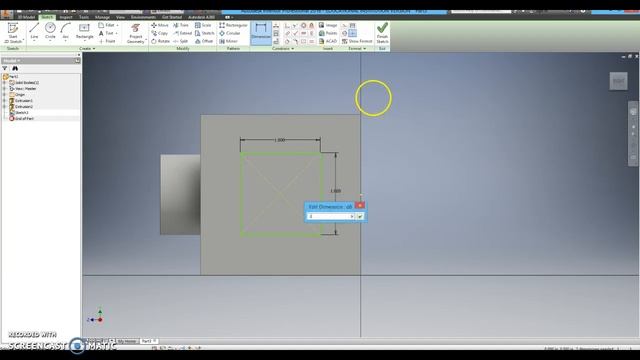The width and height of the screenshot is (640, 360).
Task: Expand the Create panel dropdown
Action: (x=87, y=49)
